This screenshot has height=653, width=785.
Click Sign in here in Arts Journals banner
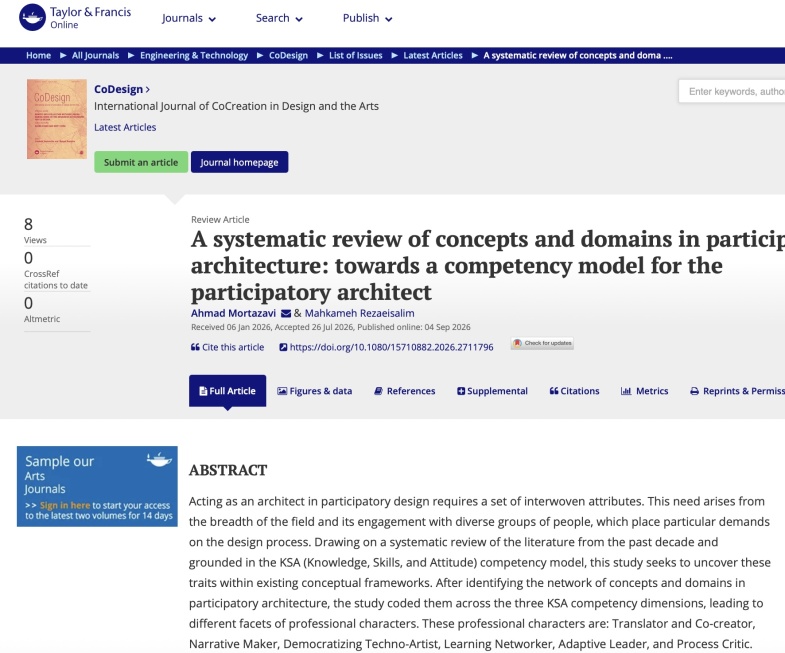click(x=65, y=505)
